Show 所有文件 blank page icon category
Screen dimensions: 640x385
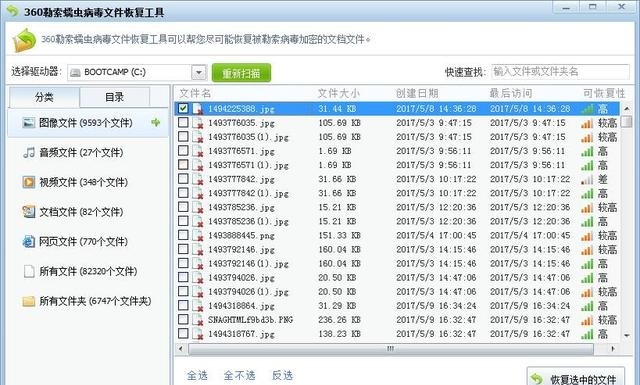[29, 271]
